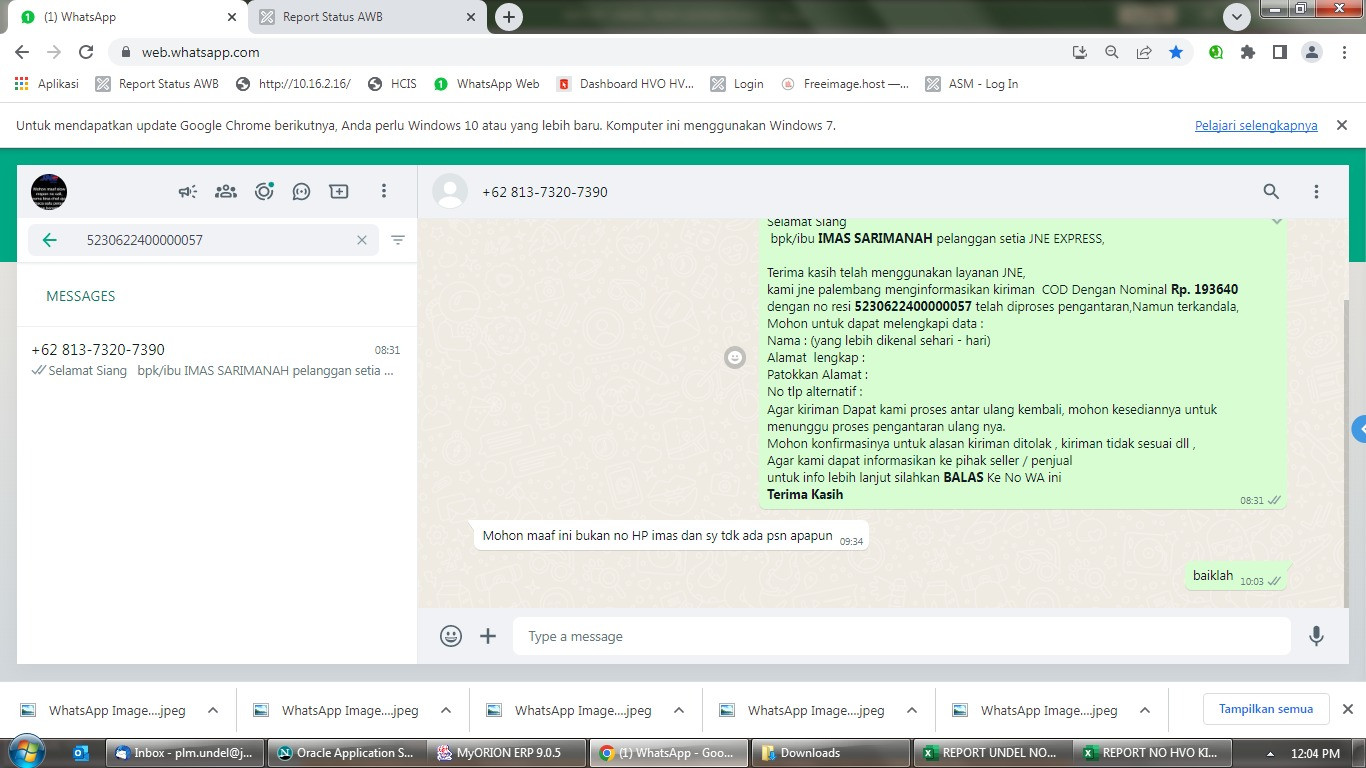Search within the current conversation
The width and height of the screenshot is (1366, 768).
tap(1271, 191)
